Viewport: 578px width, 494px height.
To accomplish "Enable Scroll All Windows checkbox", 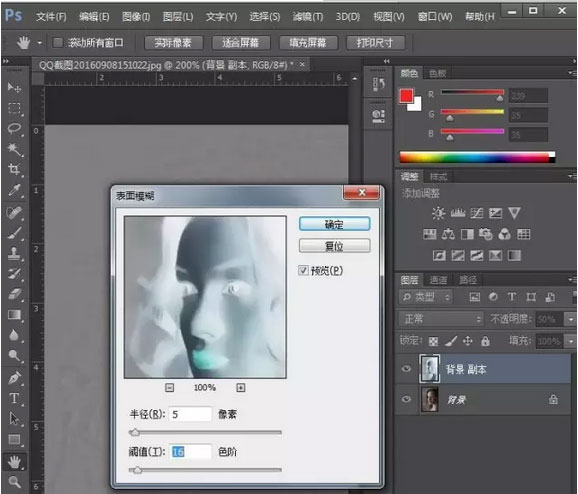I will 58,43.
